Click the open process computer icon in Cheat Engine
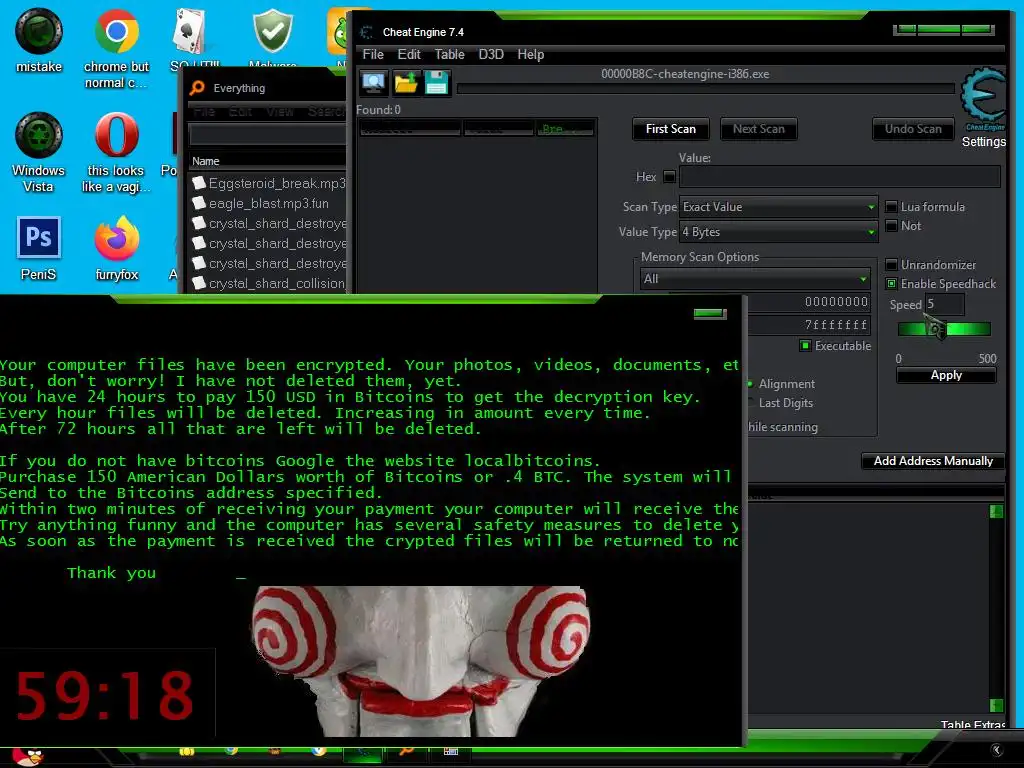This screenshot has width=1024, height=768. point(374,83)
